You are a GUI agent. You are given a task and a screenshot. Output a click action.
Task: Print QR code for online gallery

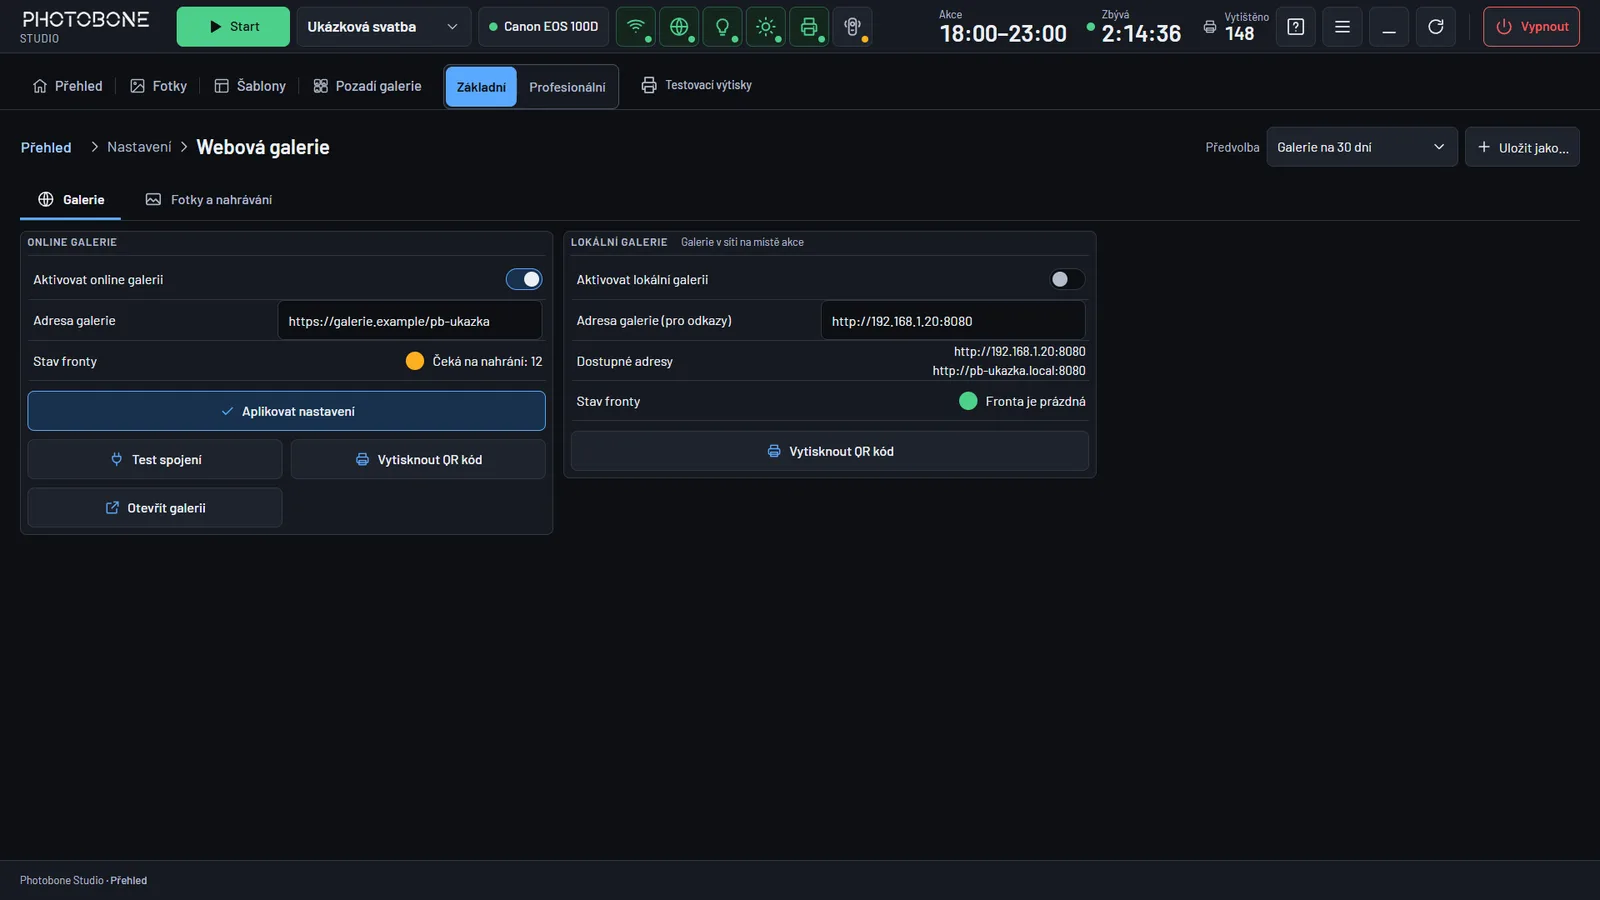pyautogui.click(x=418, y=459)
